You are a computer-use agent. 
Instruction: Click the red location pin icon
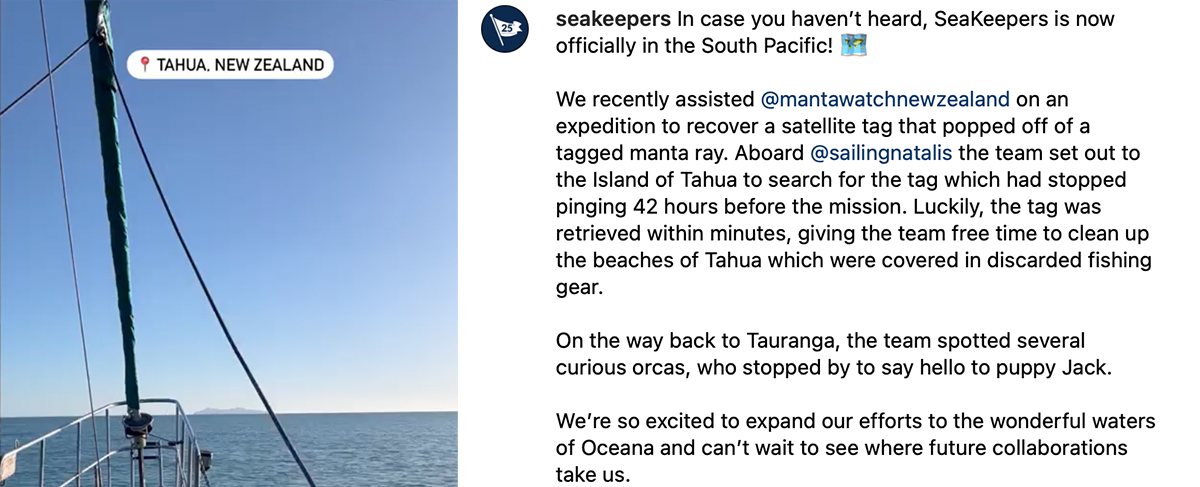145,66
